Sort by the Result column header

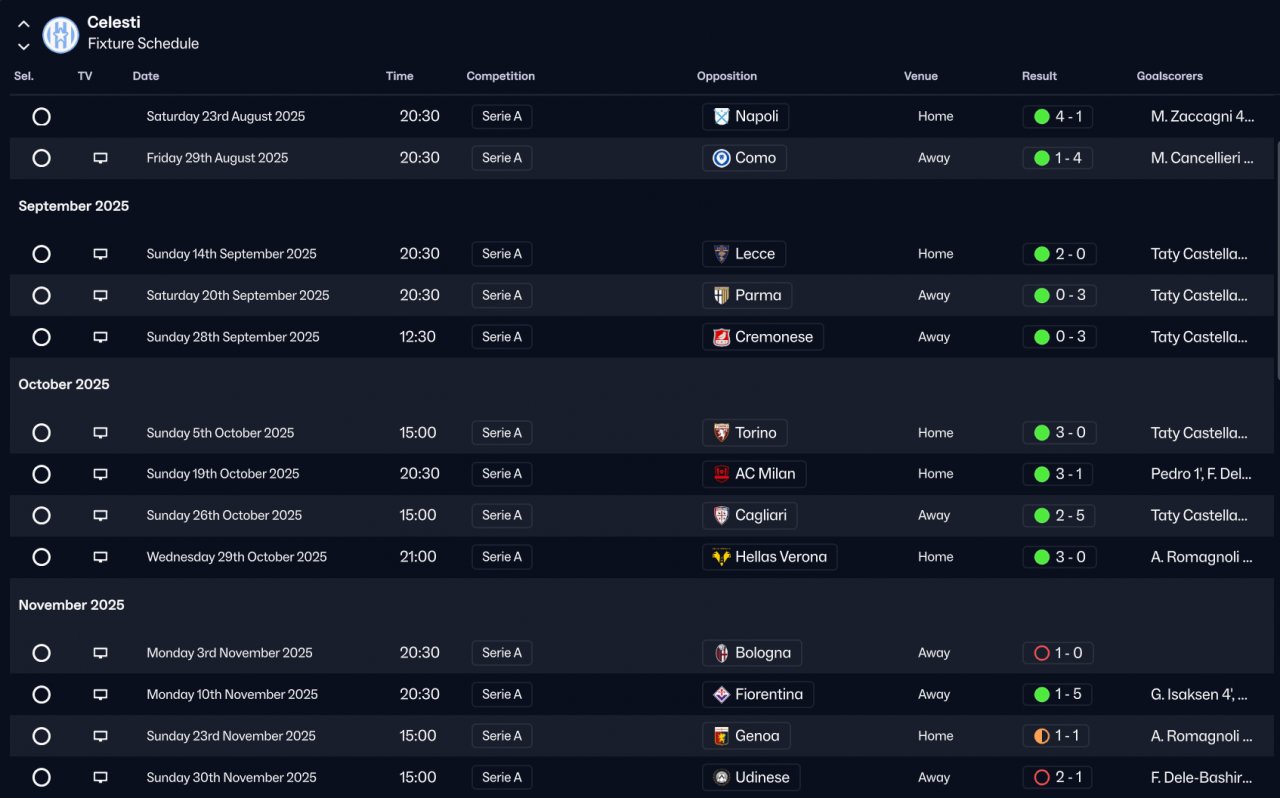pos(1039,76)
